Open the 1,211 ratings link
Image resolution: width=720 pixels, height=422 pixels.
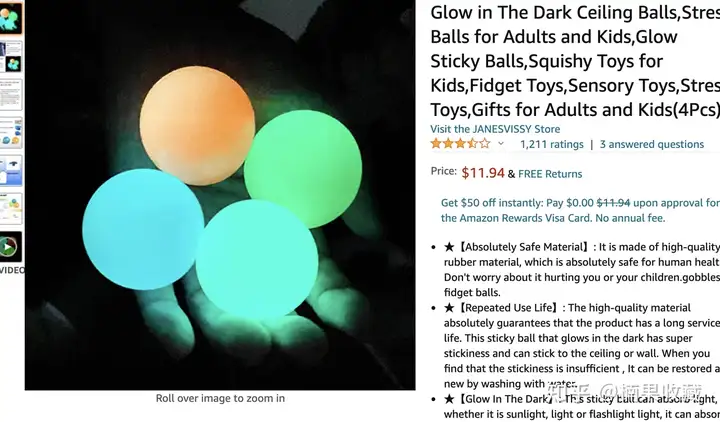coord(551,144)
